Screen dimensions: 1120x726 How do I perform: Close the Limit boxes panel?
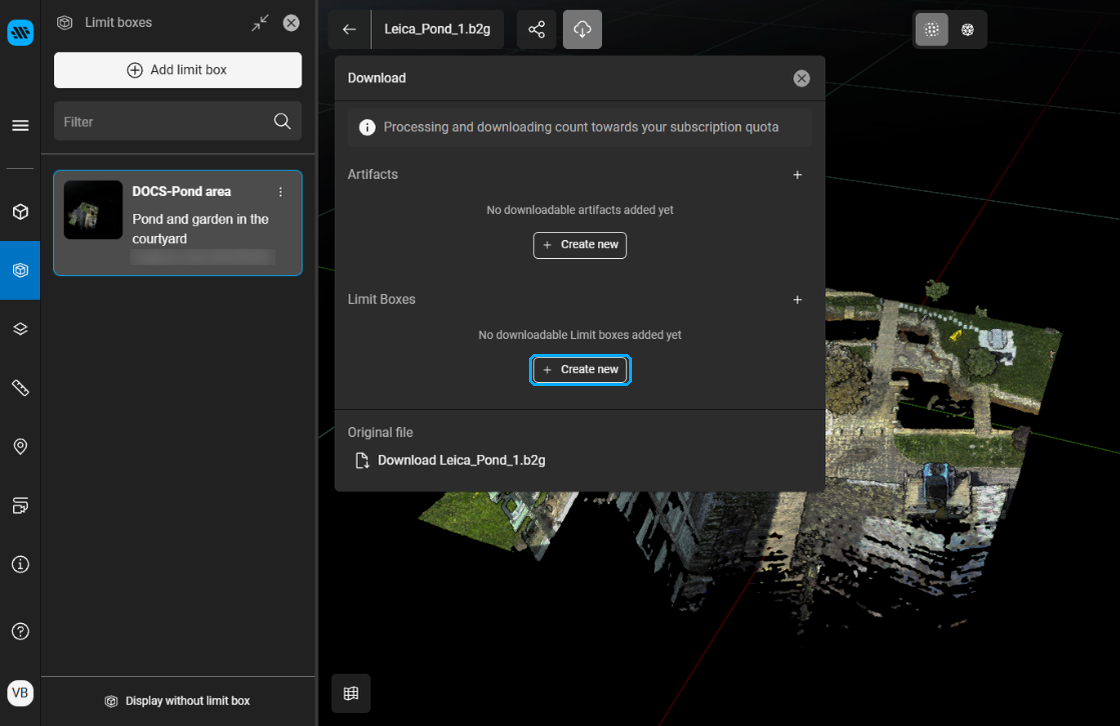click(291, 23)
